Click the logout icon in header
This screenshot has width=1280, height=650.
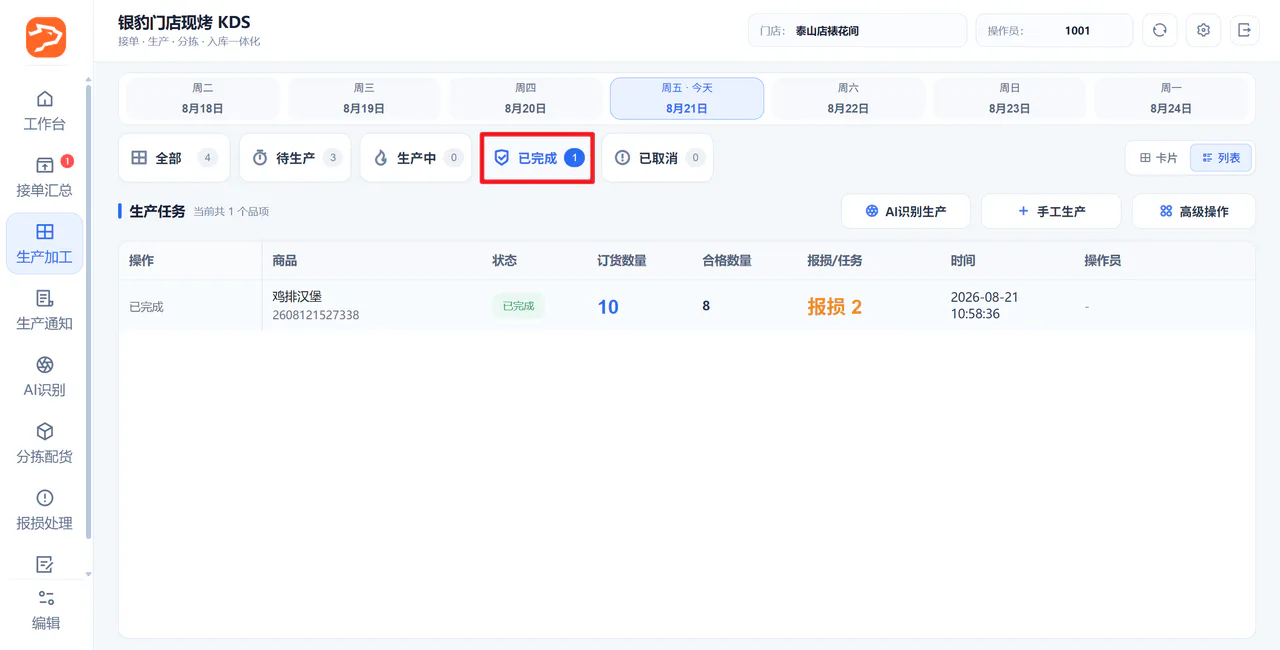pos(1245,30)
